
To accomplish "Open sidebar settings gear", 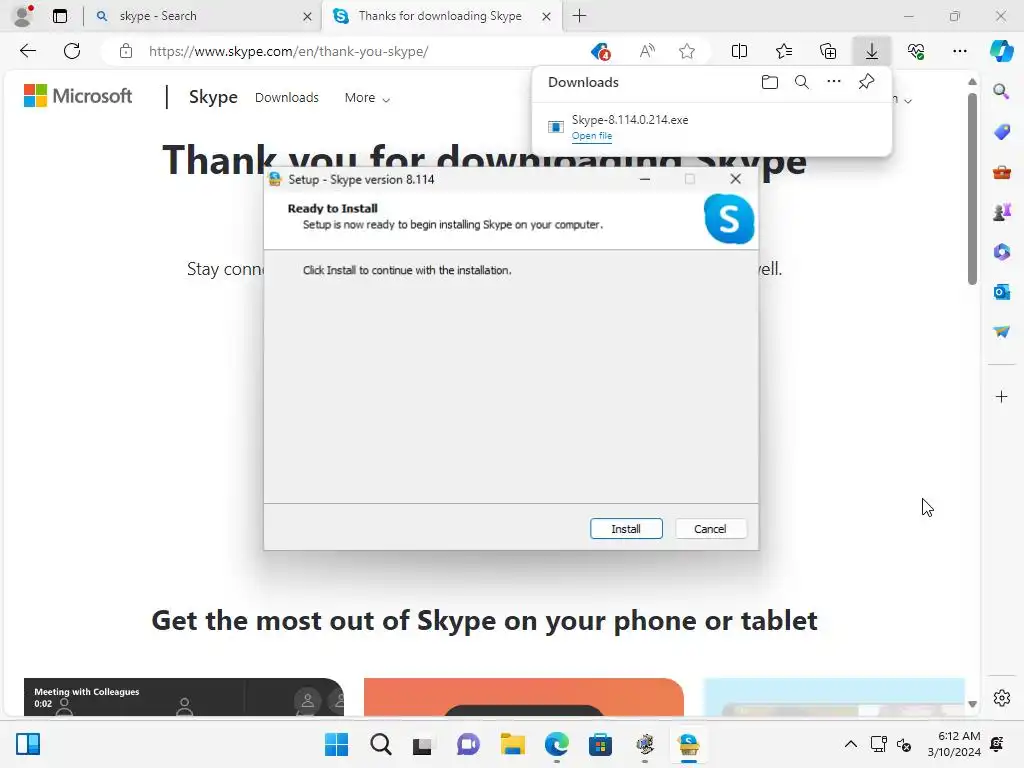I will (1001, 697).
